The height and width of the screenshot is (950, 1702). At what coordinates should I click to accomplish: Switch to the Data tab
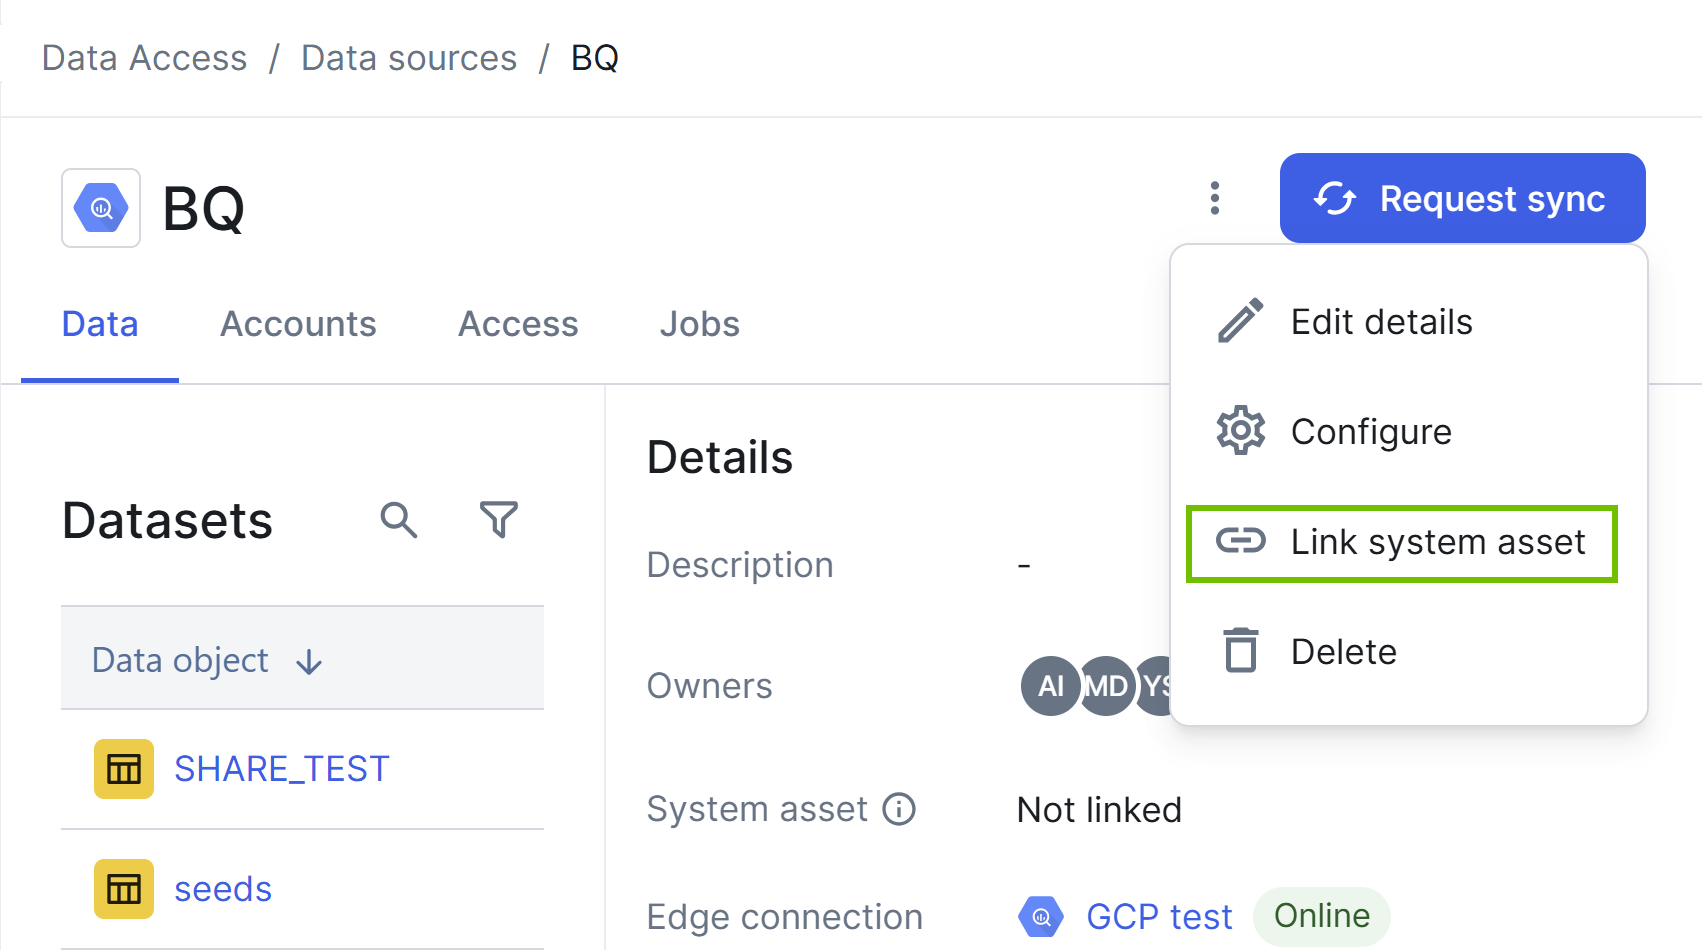coord(100,324)
